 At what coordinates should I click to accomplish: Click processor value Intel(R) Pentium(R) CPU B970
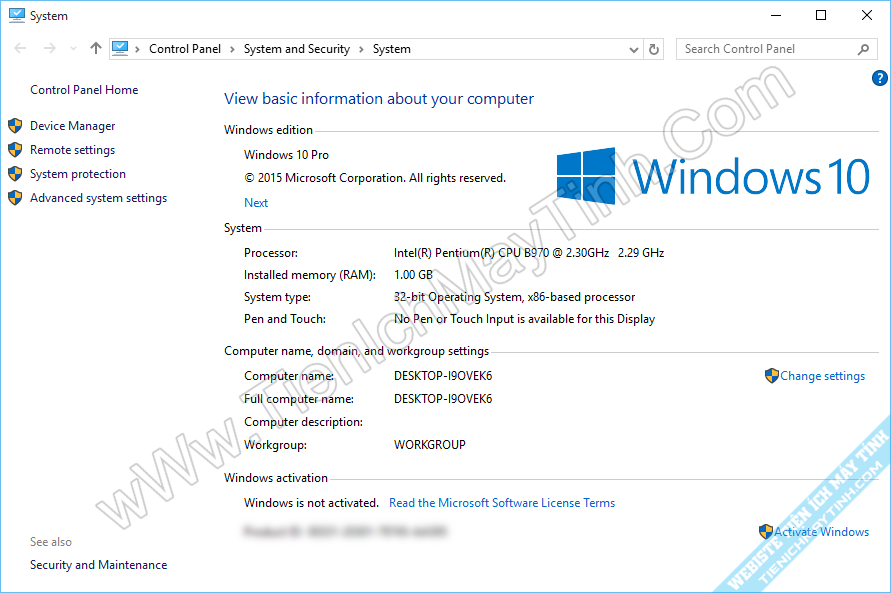pyautogui.click(x=529, y=253)
